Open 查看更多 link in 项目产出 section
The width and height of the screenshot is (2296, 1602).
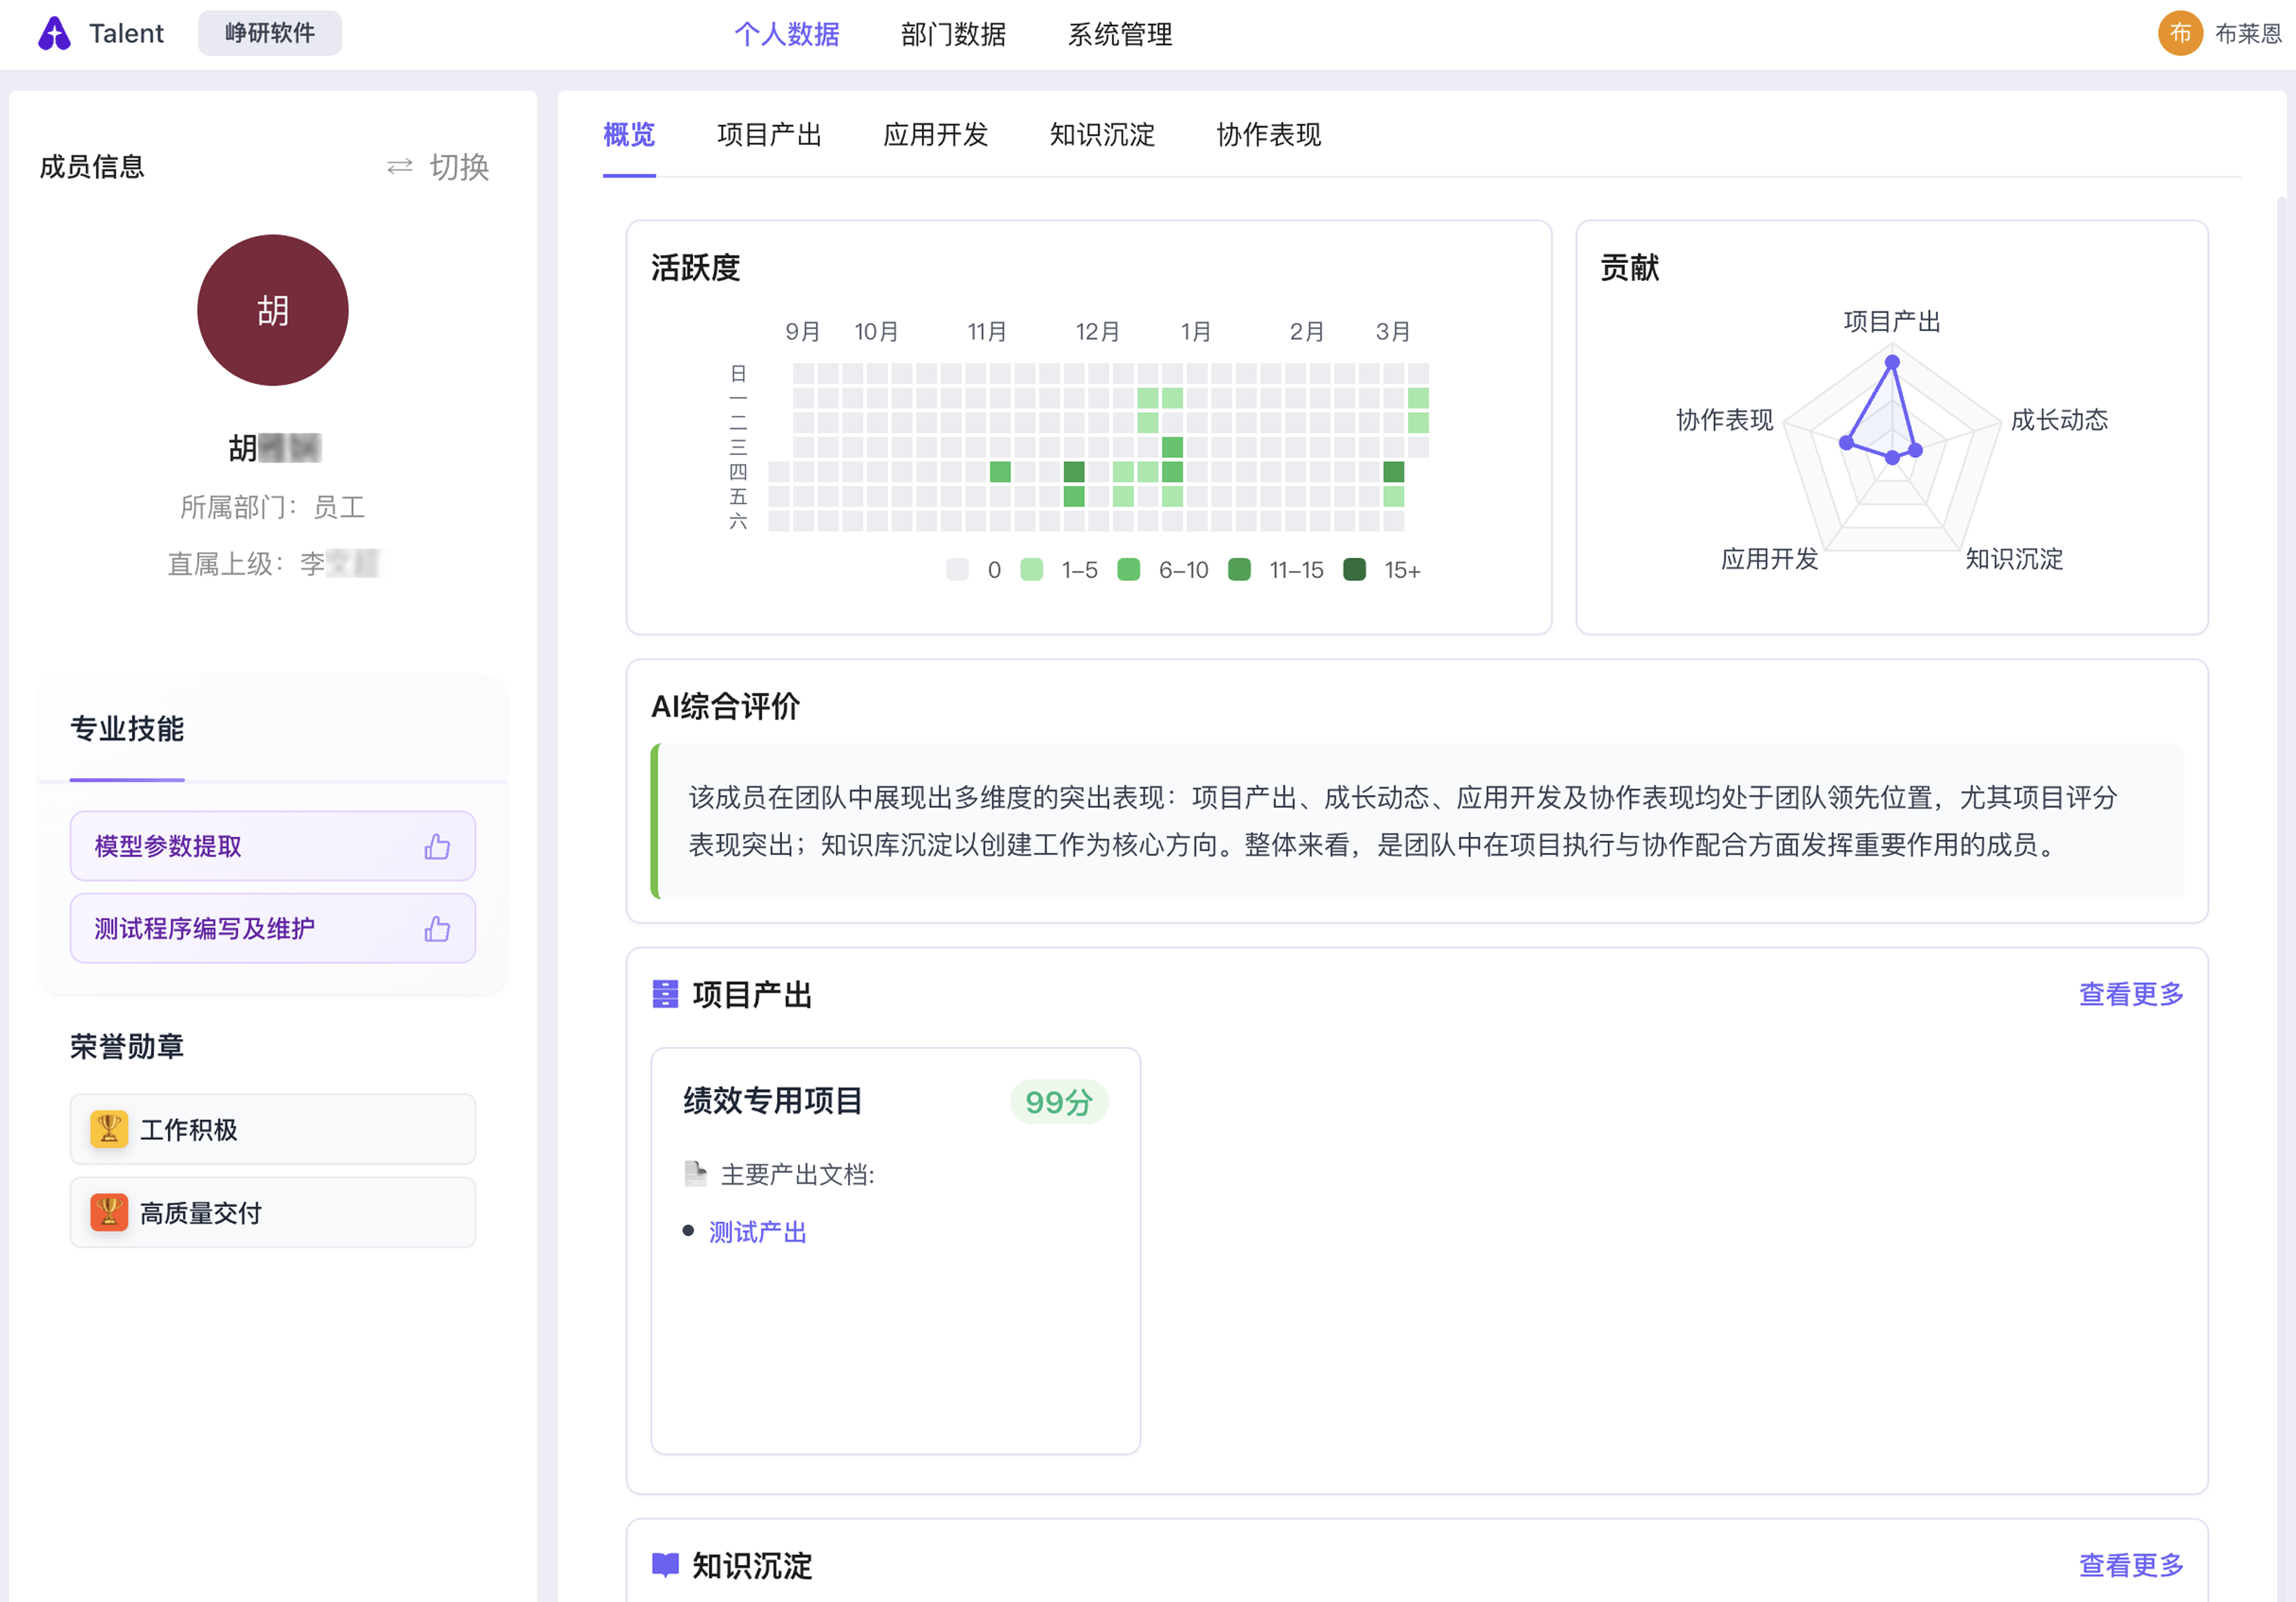pyautogui.click(x=2131, y=994)
